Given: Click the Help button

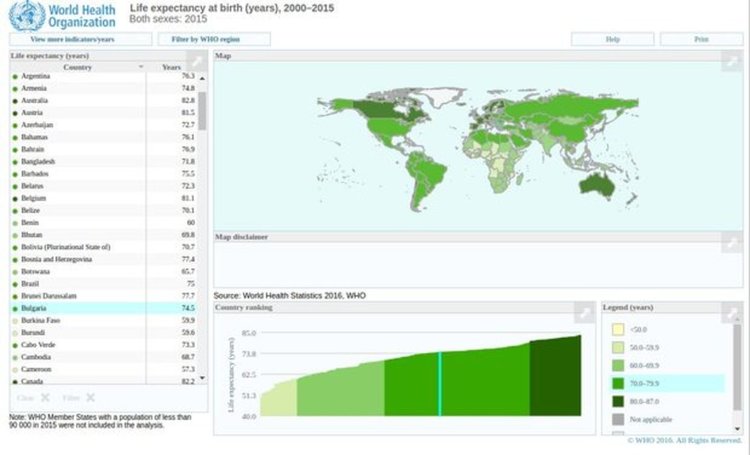Looking at the screenshot, I should 613,39.
